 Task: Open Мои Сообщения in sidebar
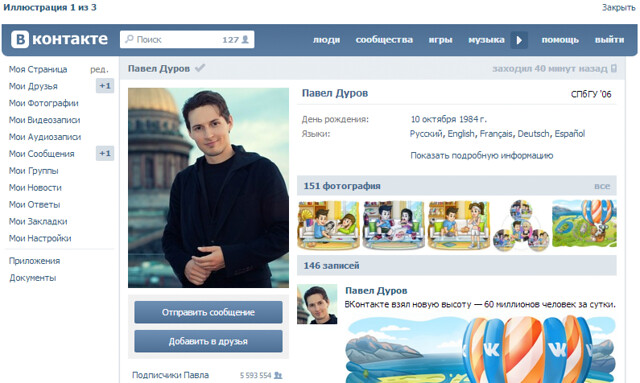[42, 154]
